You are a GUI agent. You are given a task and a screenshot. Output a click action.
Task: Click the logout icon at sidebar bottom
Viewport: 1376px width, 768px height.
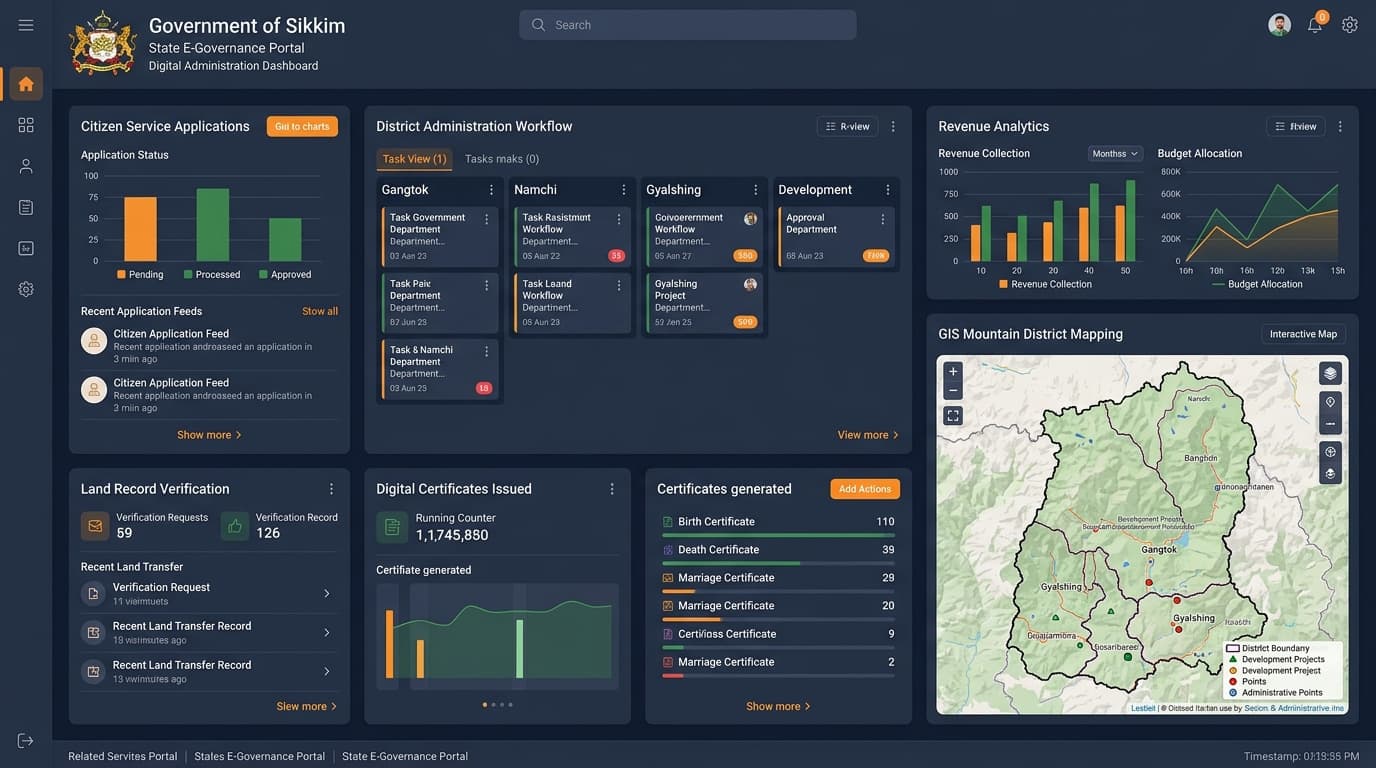[26, 740]
